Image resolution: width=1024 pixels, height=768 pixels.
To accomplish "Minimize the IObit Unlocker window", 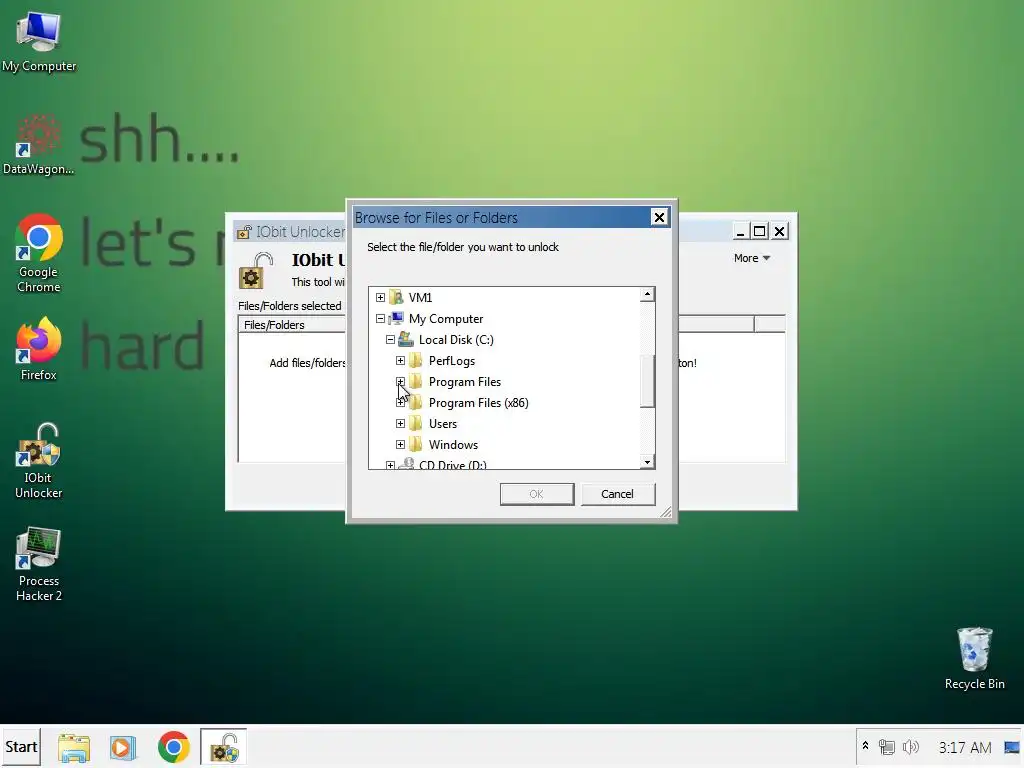I will [740, 231].
